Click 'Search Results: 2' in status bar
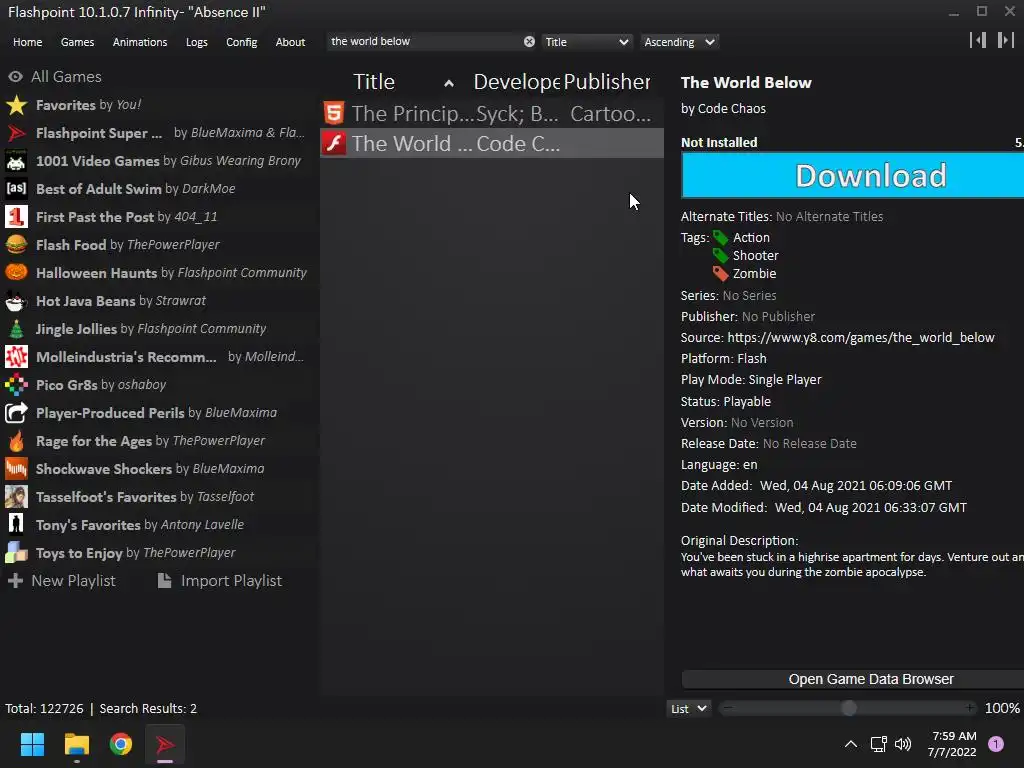Screen dimensions: 1024x768 (x=148, y=709)
